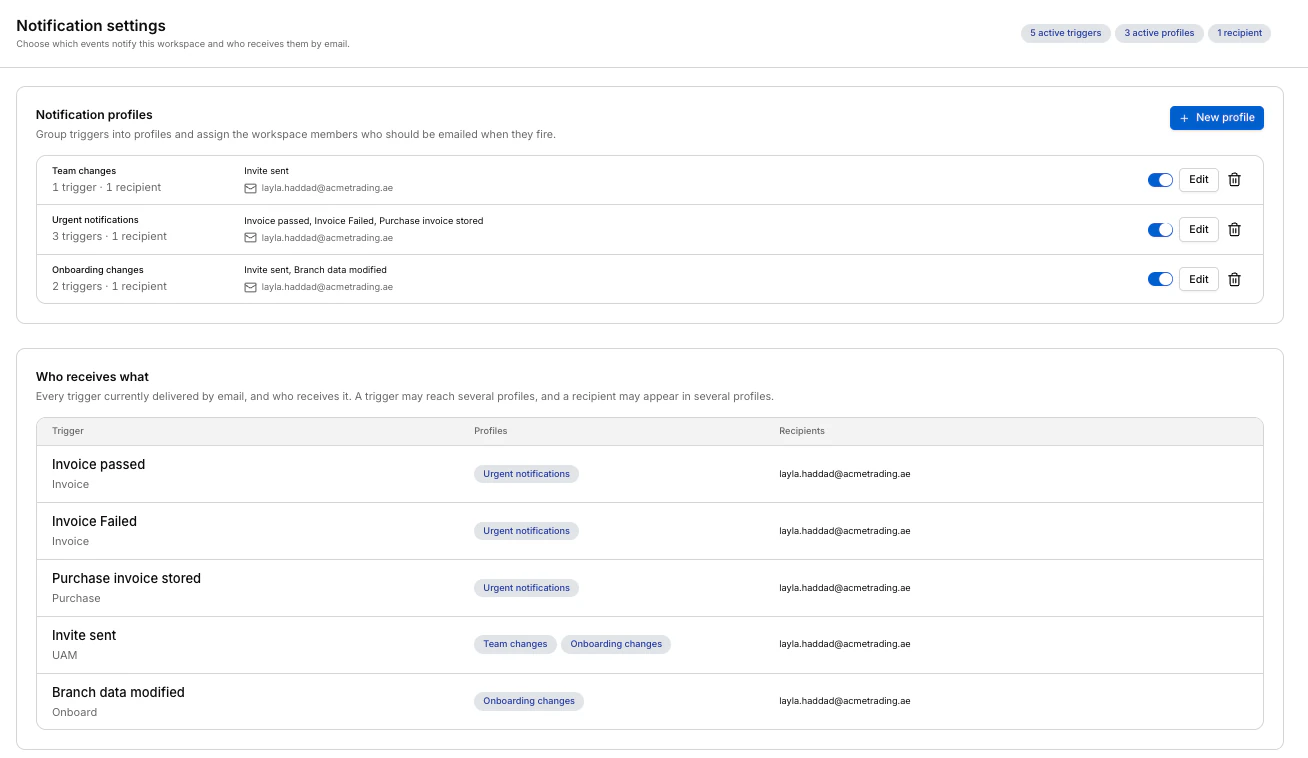Select the Invoice Failed trigger name
This screenshot has width=1308, height=758.
click(95, 522)
